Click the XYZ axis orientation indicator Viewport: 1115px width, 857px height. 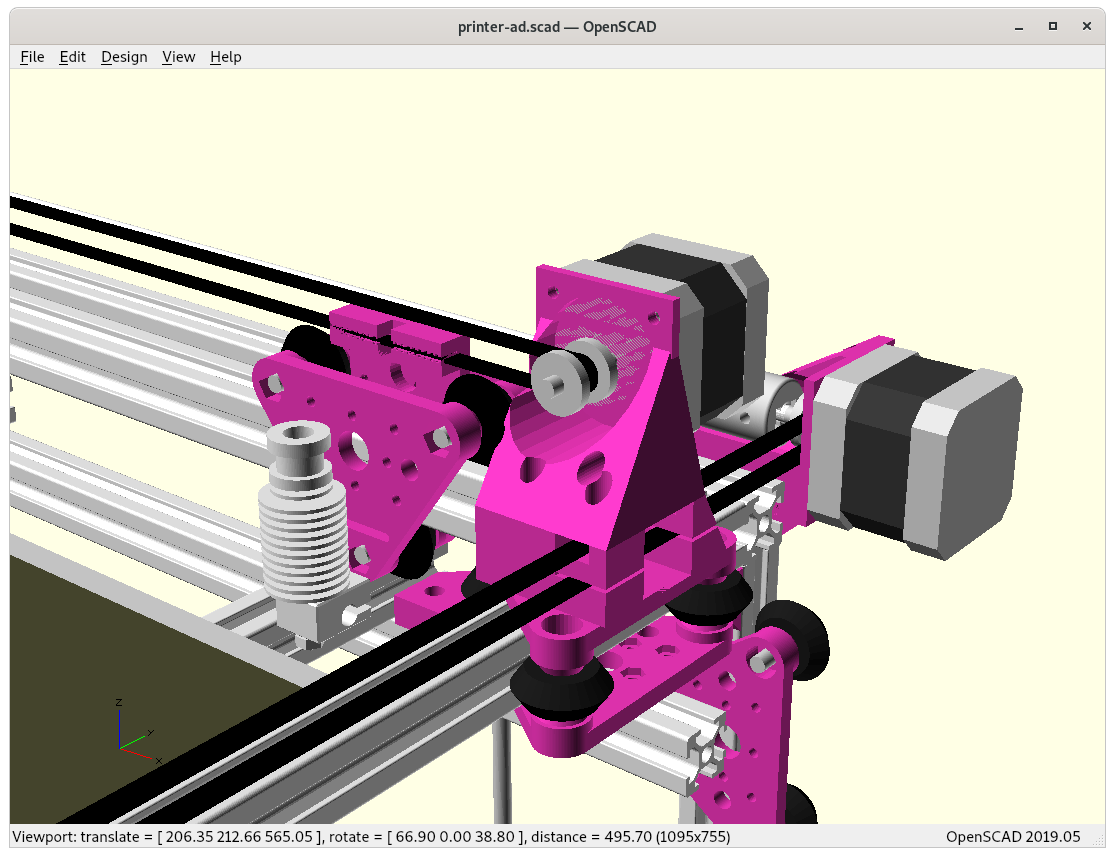click(133, 737)
